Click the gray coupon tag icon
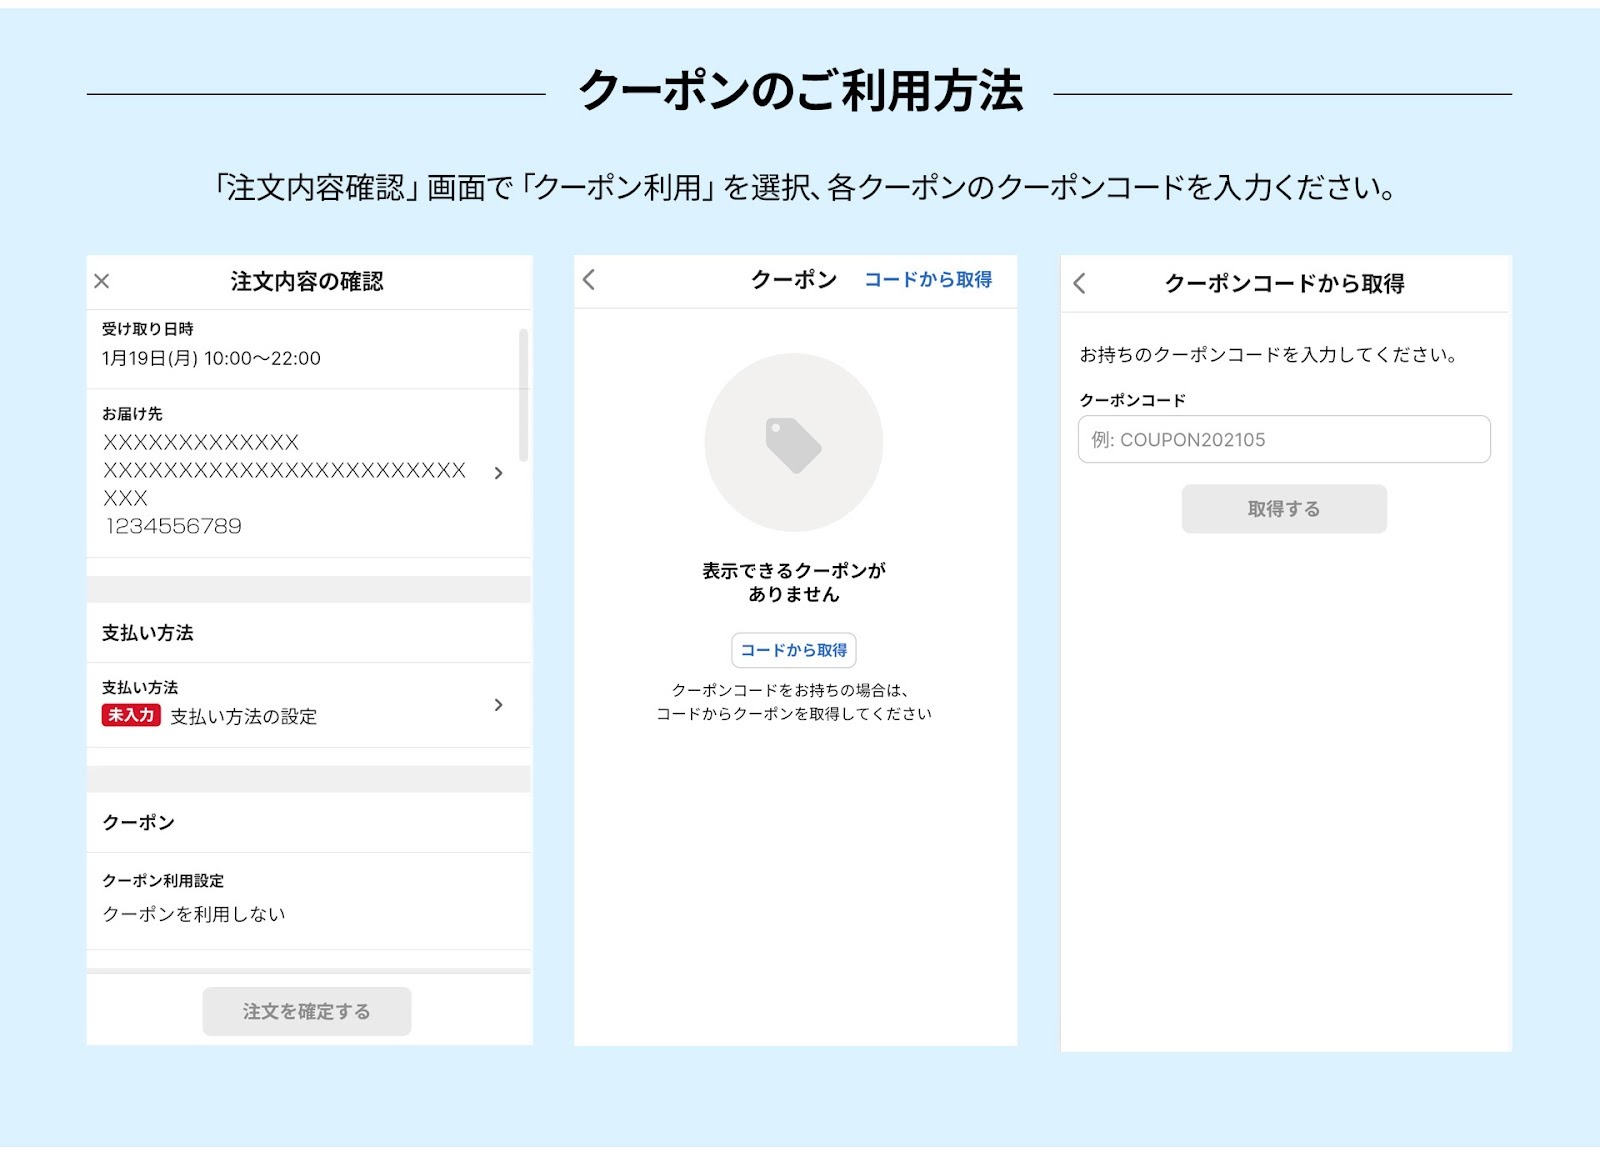 click(793, 444)
